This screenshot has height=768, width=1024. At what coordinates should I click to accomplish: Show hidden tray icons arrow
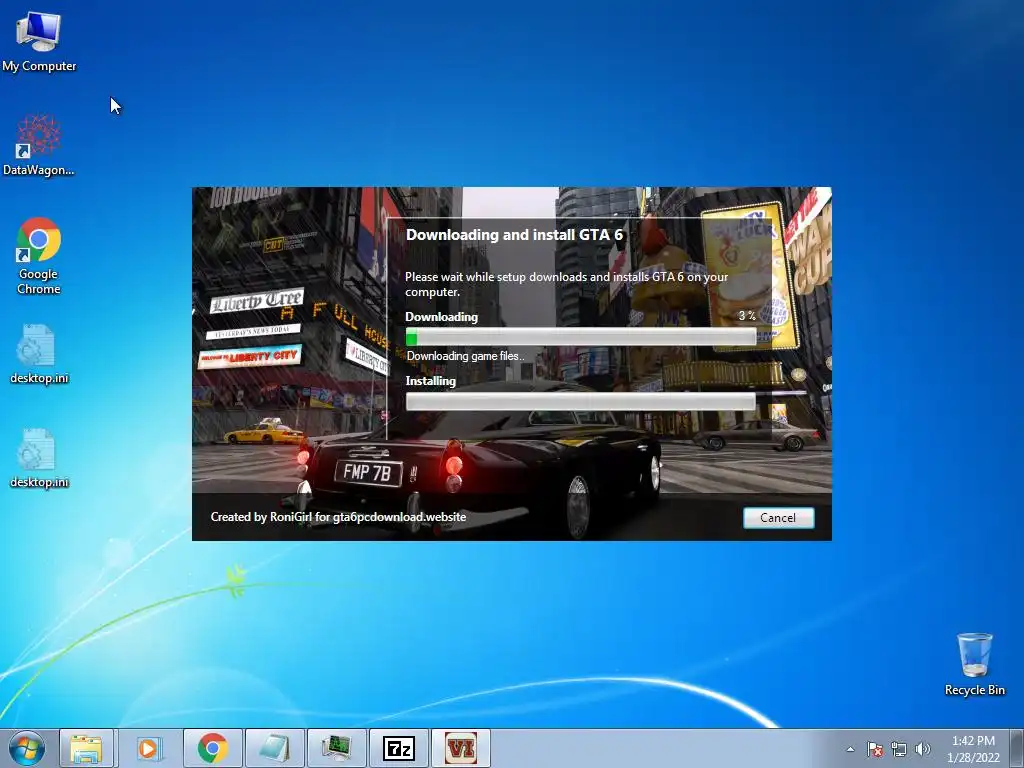tap(850, 749)
